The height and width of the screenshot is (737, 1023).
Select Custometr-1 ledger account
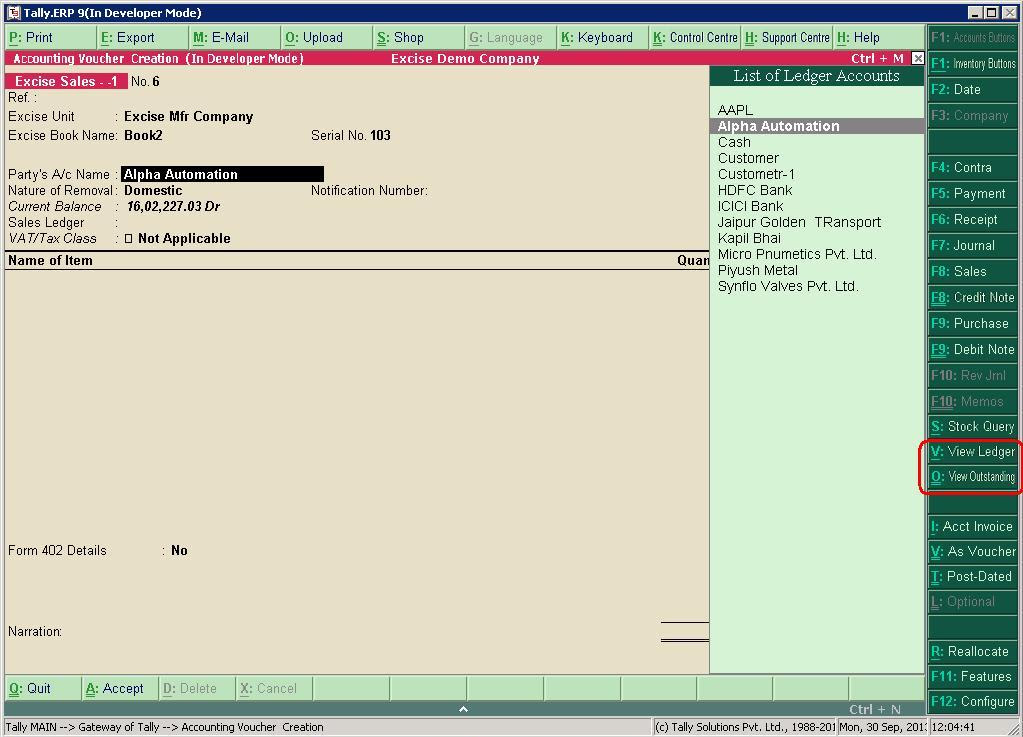pyautogui.click(x=817, y=174)
